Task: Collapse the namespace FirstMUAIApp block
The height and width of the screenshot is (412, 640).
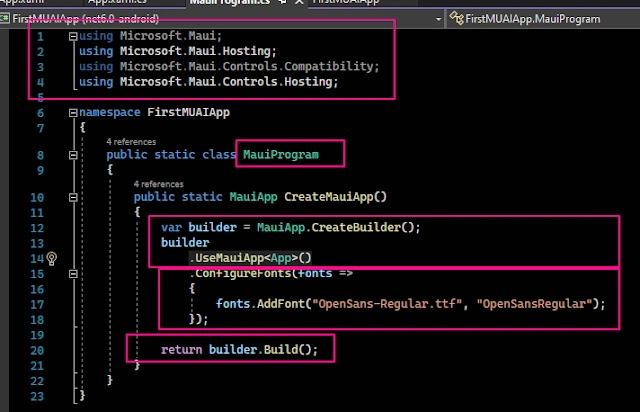Action: pyautogui.click(x=73, y=113)
